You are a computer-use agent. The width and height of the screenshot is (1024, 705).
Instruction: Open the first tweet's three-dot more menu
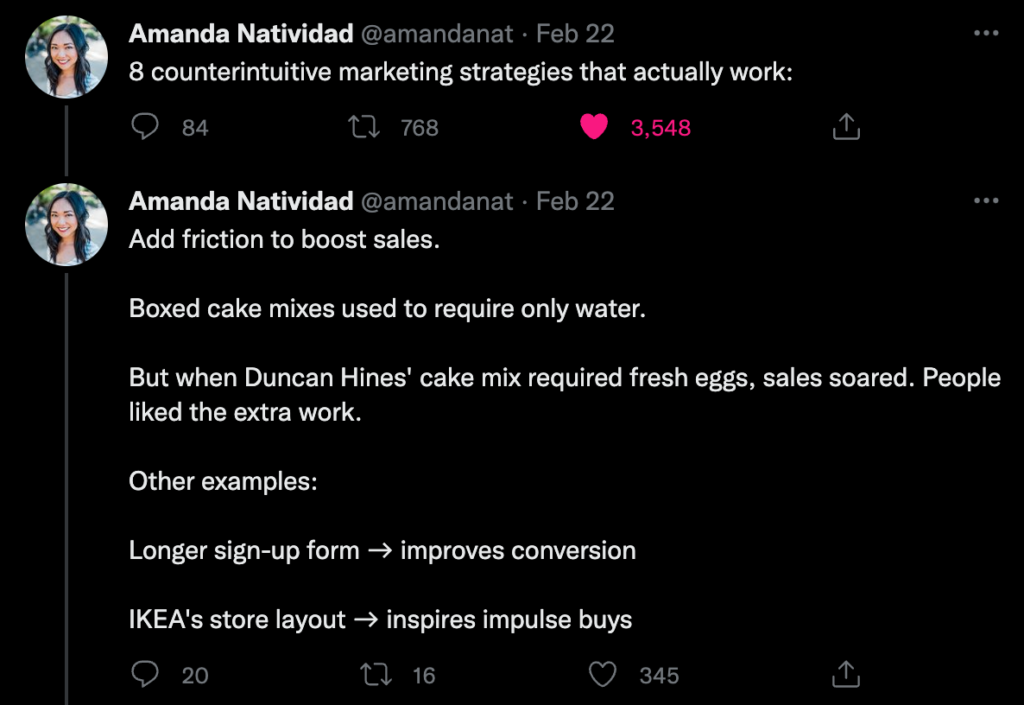985,33
